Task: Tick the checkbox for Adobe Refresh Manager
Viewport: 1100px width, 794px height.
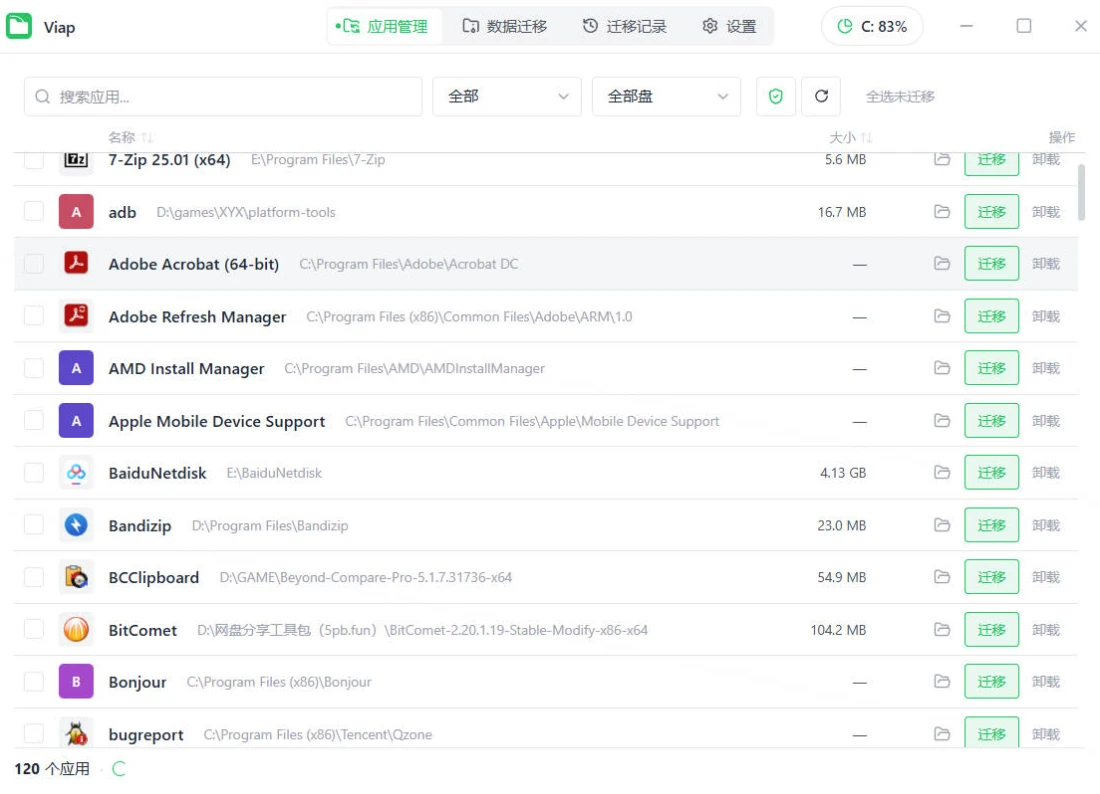Action: [x=34, y=316]
